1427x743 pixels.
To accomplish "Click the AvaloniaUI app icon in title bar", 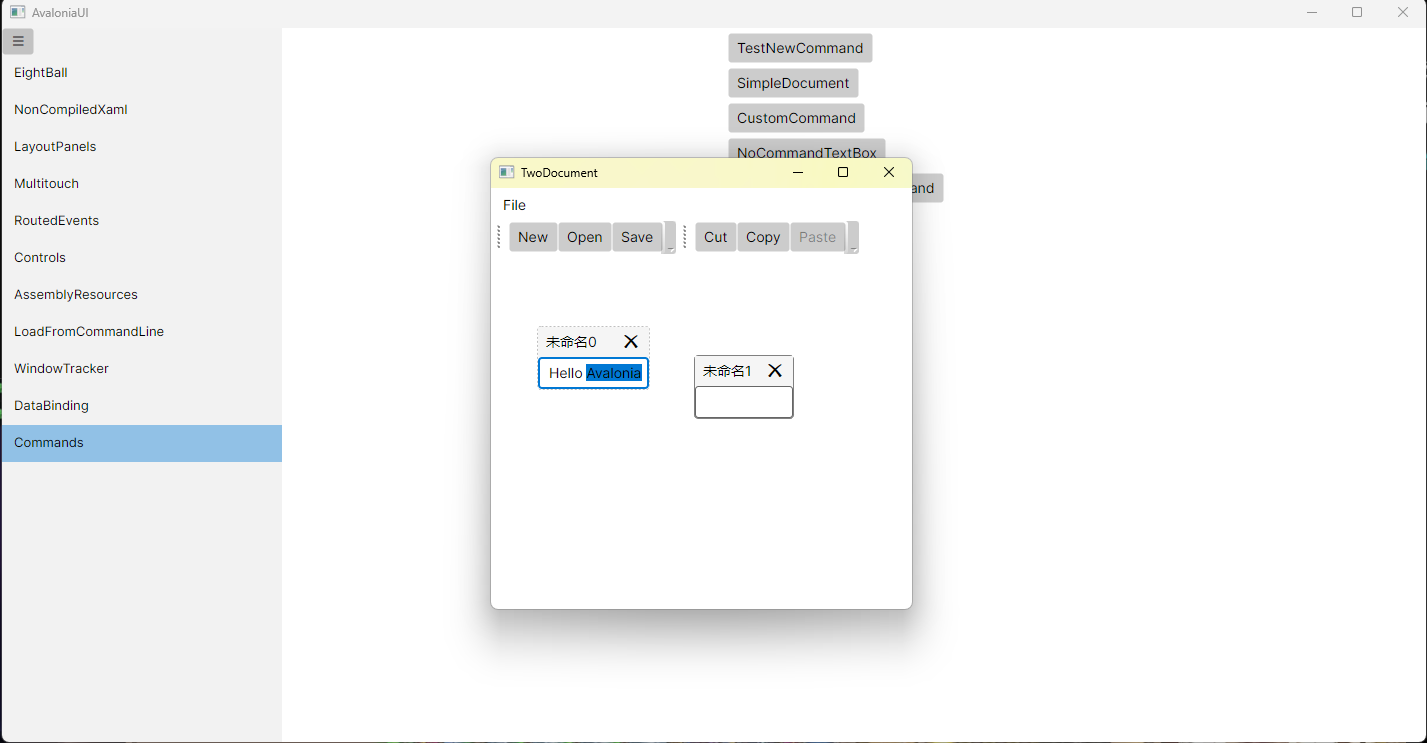I will point(18,13).
